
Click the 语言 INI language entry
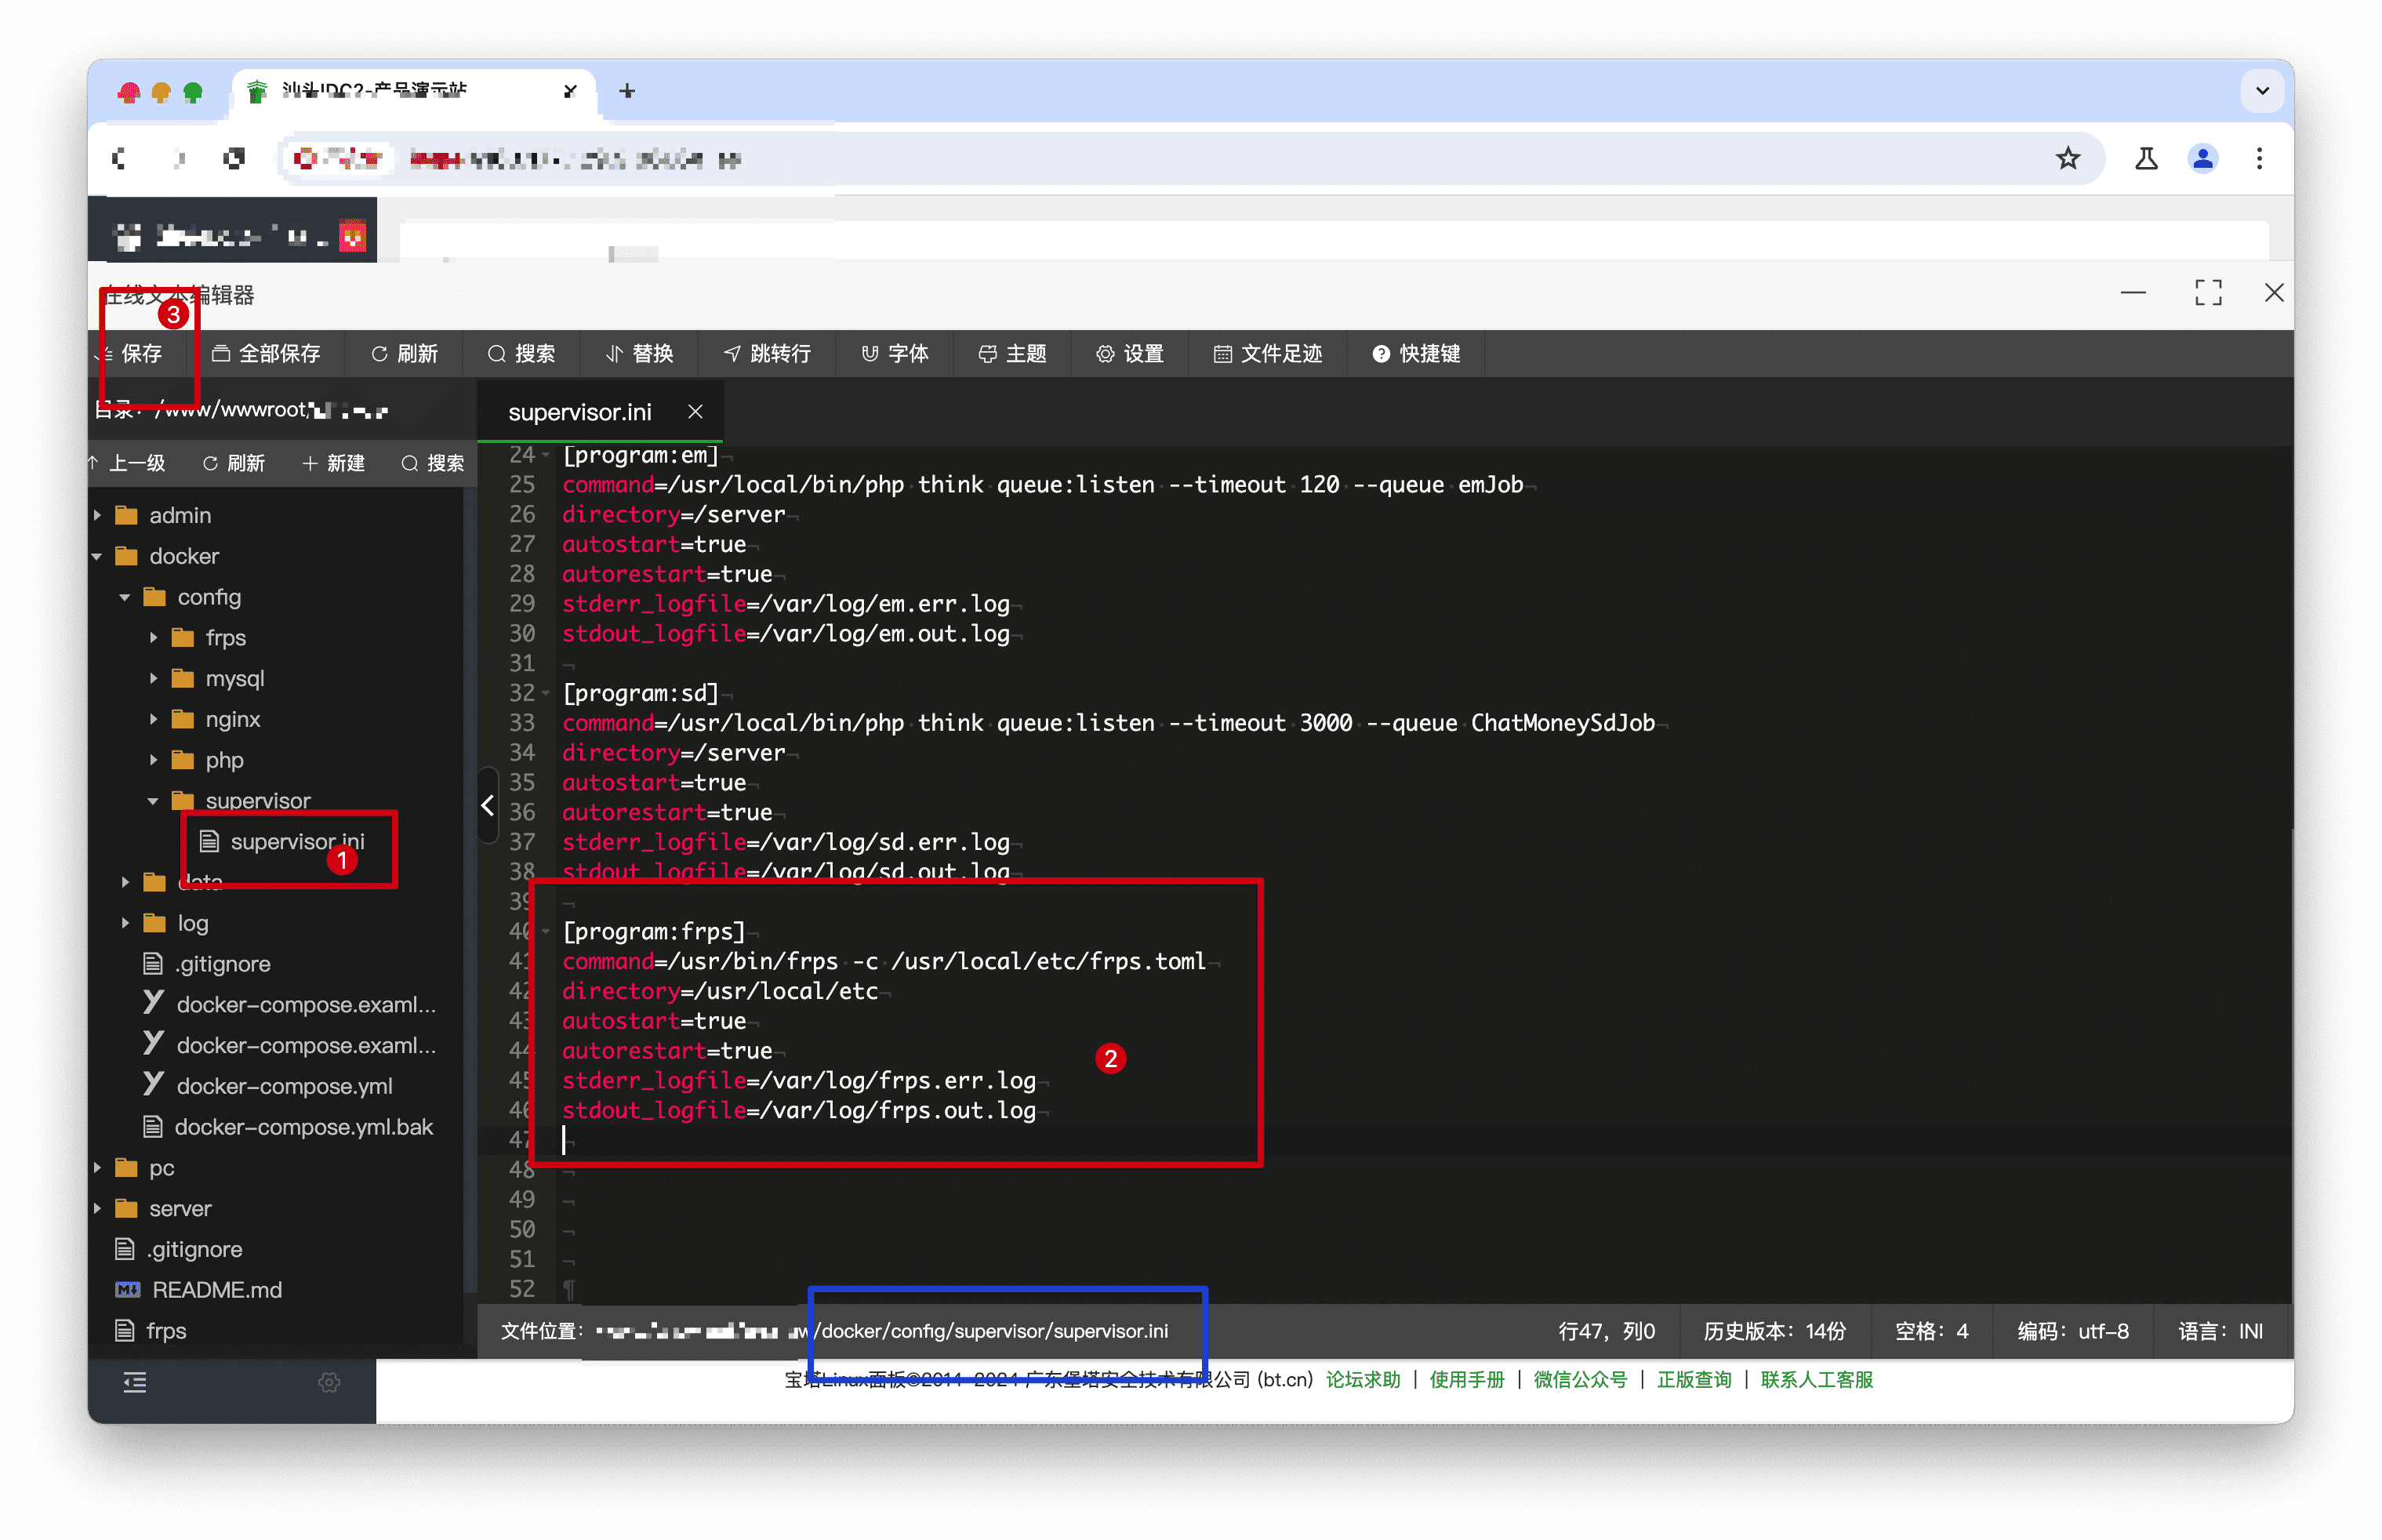point(2221,1331)
